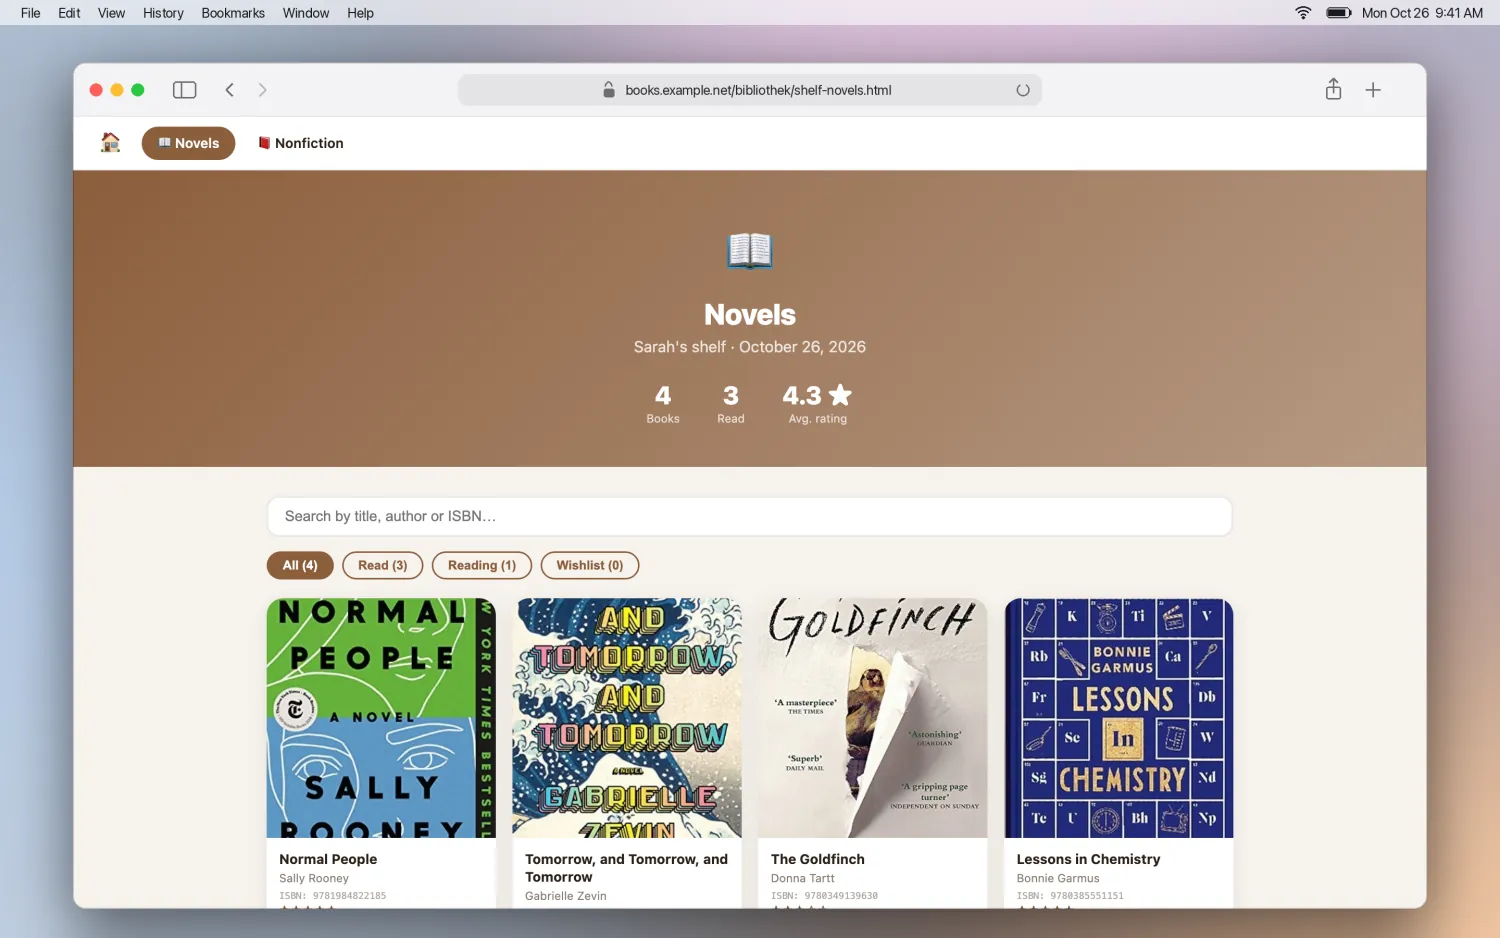Filter the shelf by Read (3)
The height and width of the screenshot is (938, 1500).
(383, 565)
